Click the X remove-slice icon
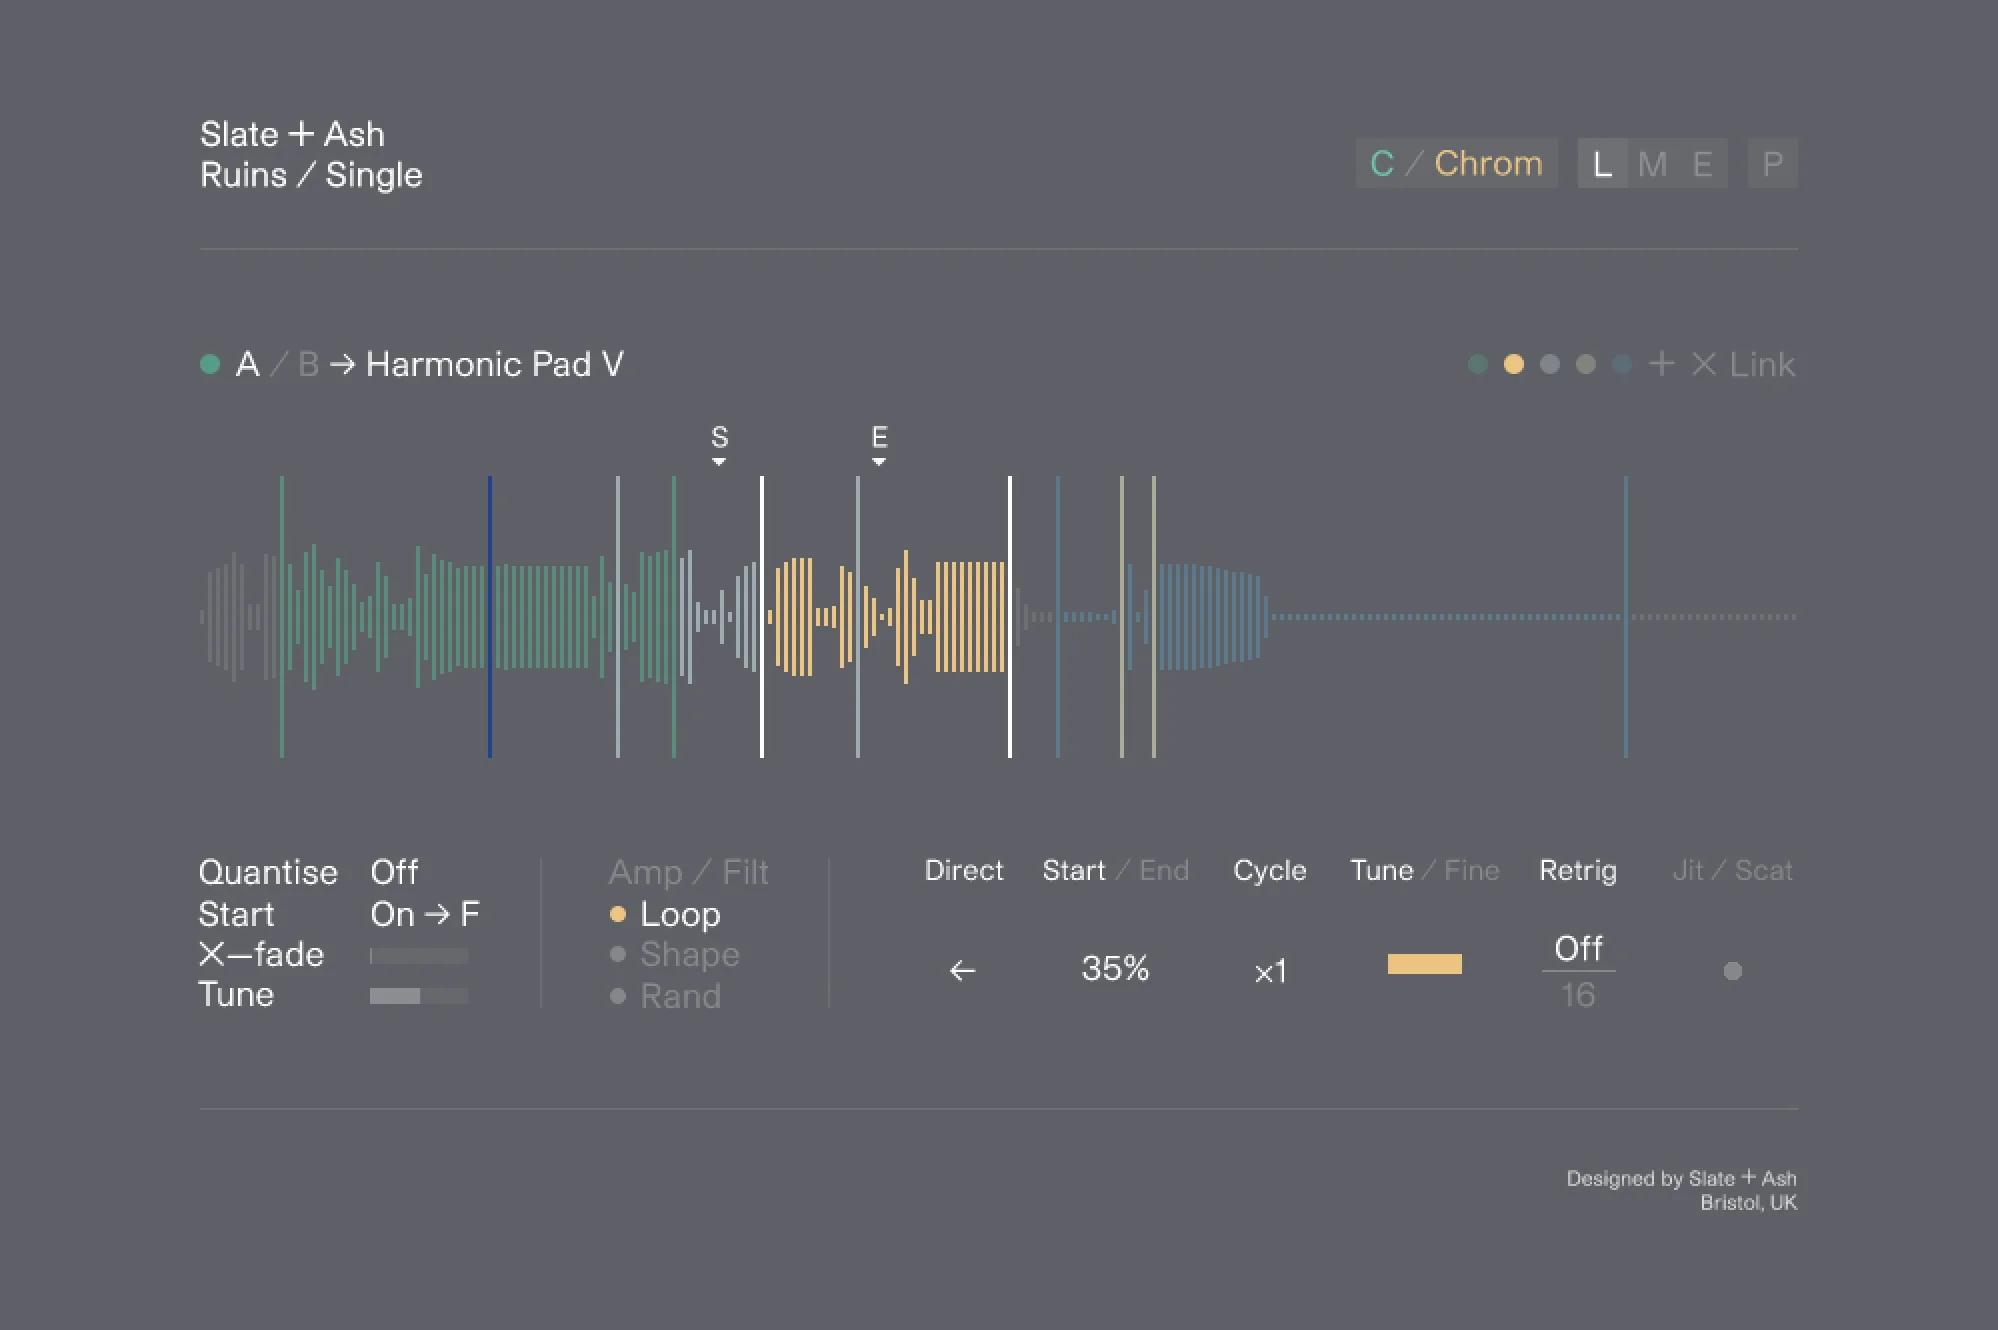The width and height of the screenshot is (1998, 1330). pos(1704,364)
